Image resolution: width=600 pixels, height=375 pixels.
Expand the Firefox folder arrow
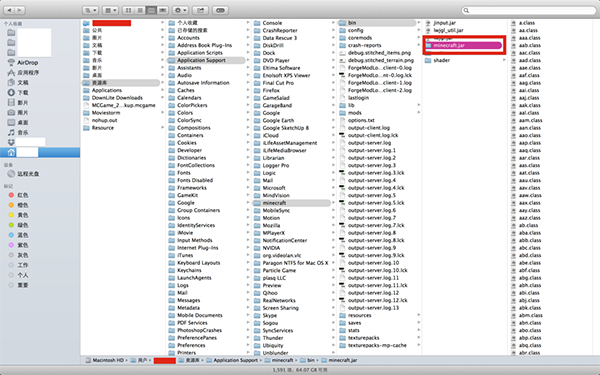[333, 90]
